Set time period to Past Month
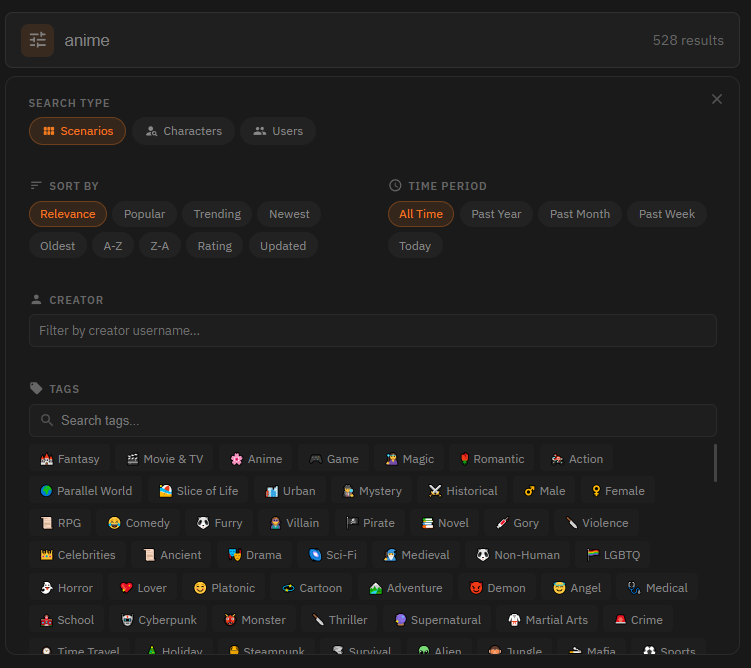This screenshot has height=668, width=751. [579, 214]
